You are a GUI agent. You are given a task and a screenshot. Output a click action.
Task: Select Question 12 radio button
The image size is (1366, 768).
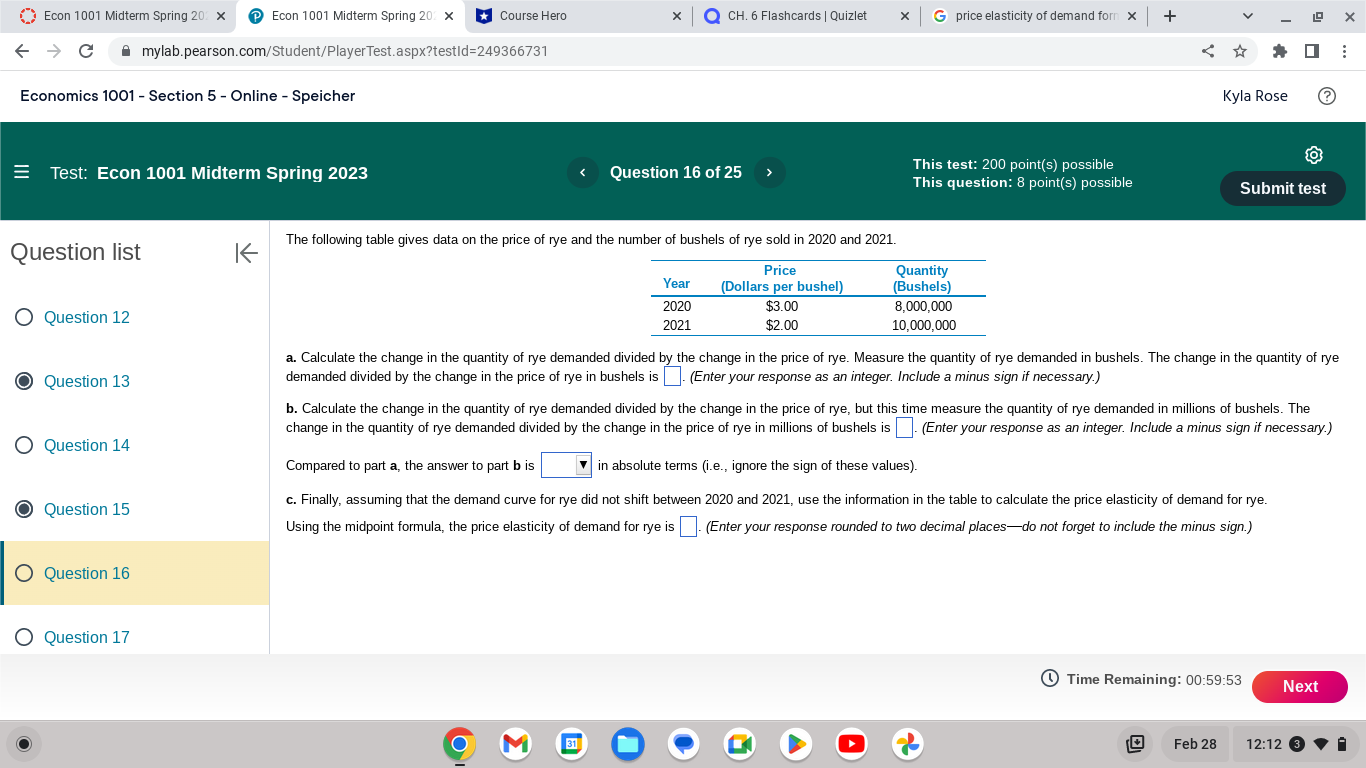(25, 317)
